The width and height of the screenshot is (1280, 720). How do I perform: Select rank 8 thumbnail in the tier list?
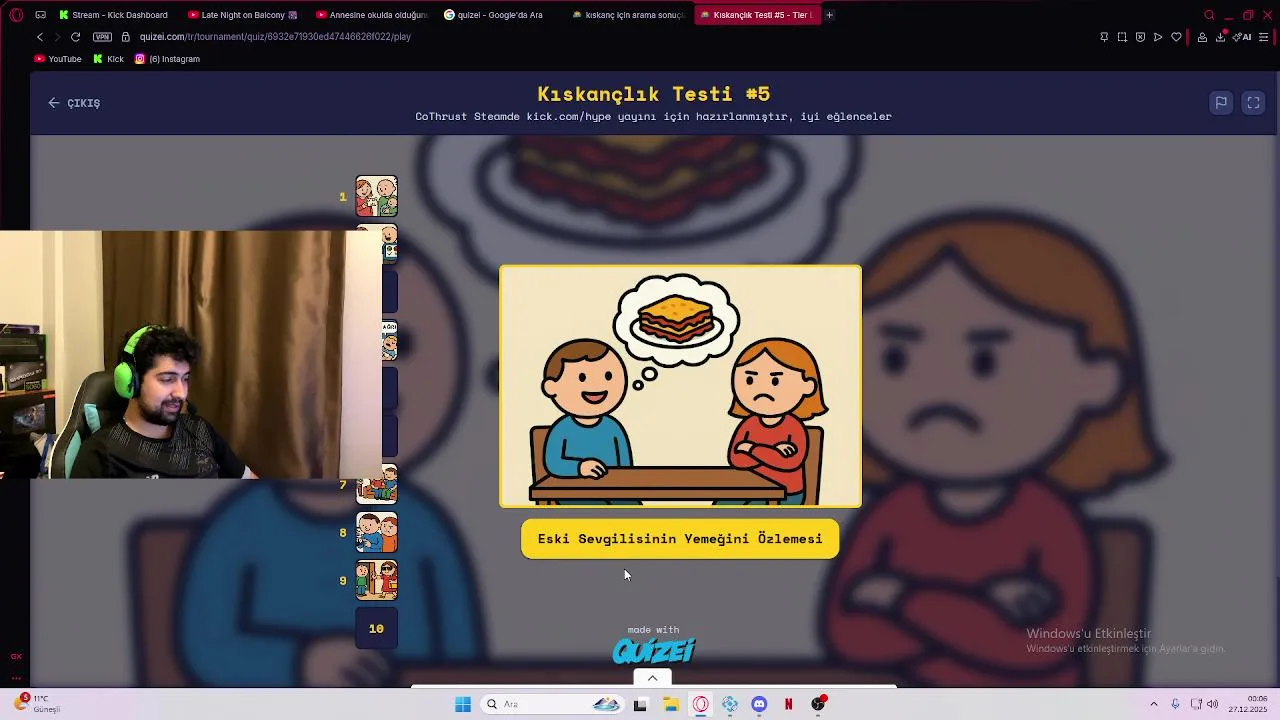pos(377,533)
